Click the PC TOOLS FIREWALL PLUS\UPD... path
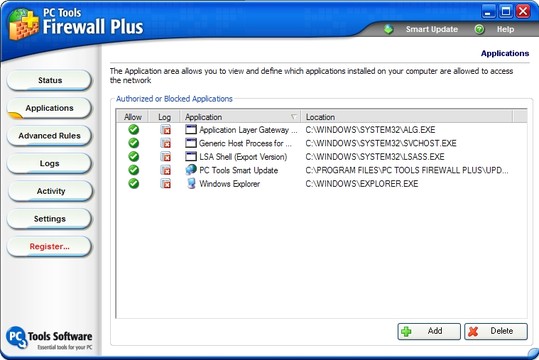The height and width of the screenshot is (360, 539). point(407,170)
